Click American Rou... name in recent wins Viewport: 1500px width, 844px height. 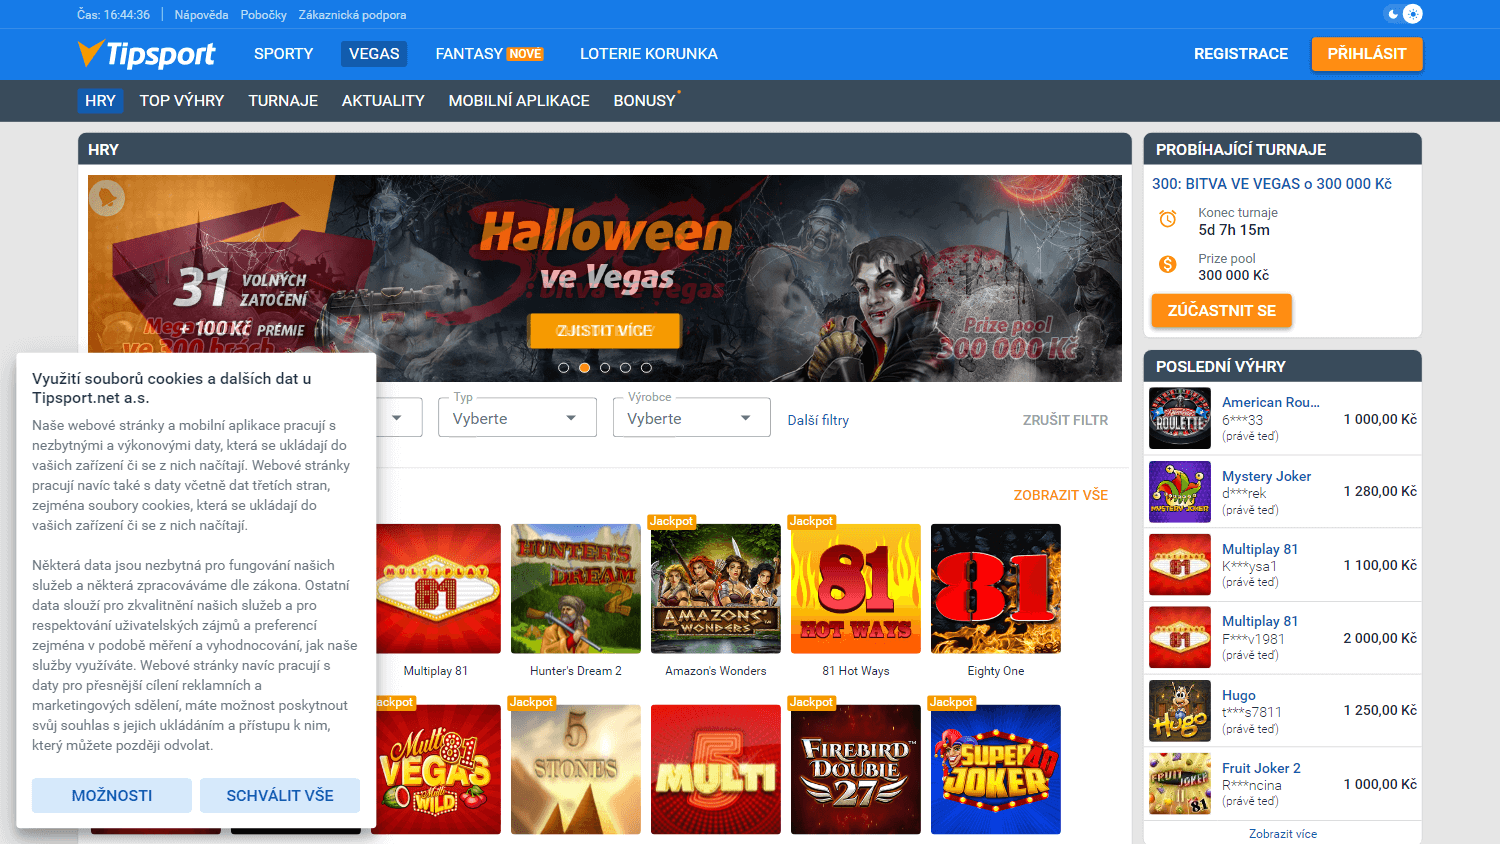pyautogui.click(x=1271, y=402)
